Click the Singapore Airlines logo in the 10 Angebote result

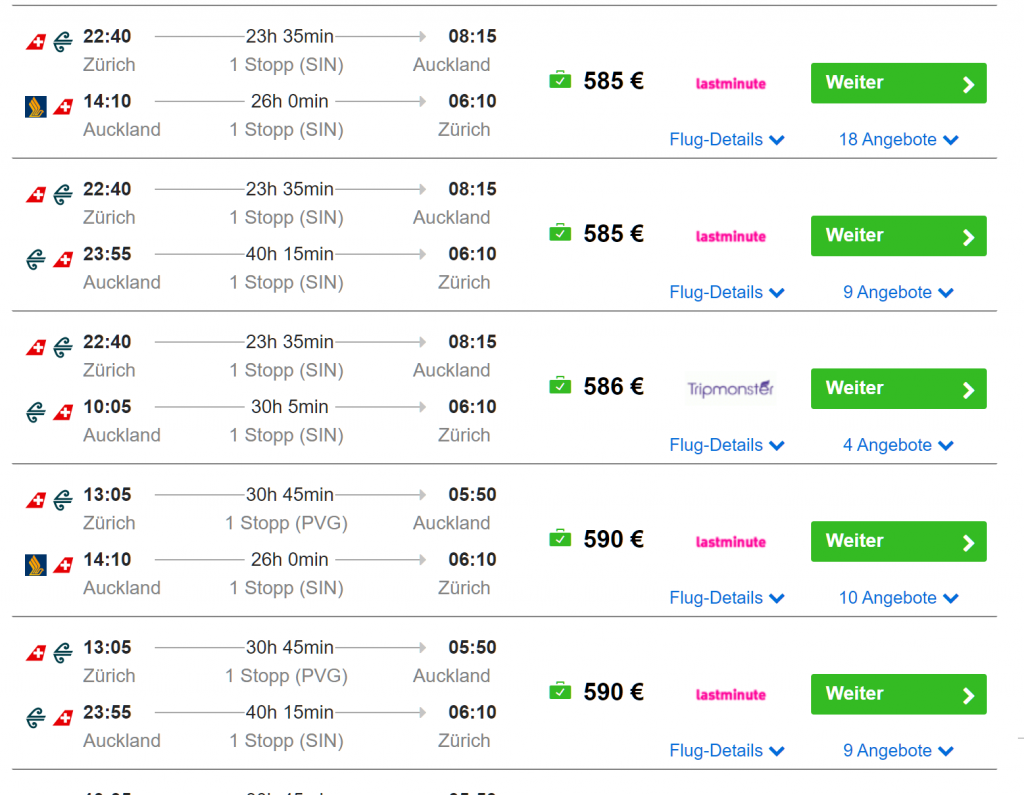[35, 565]
